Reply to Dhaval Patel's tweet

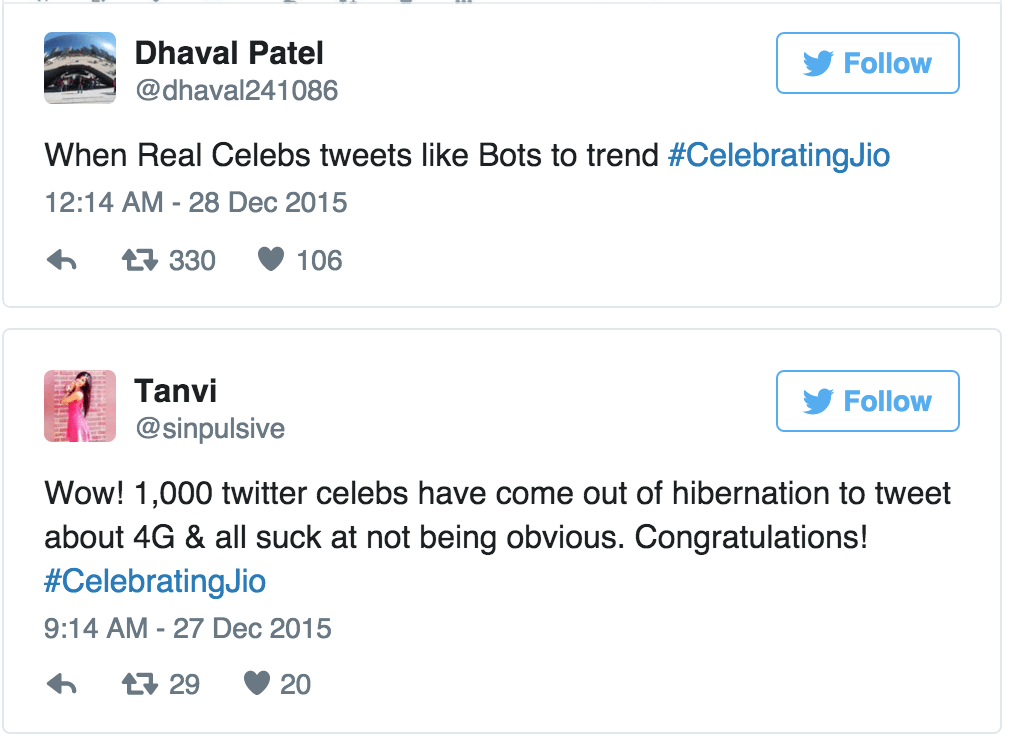pos(62,261)
